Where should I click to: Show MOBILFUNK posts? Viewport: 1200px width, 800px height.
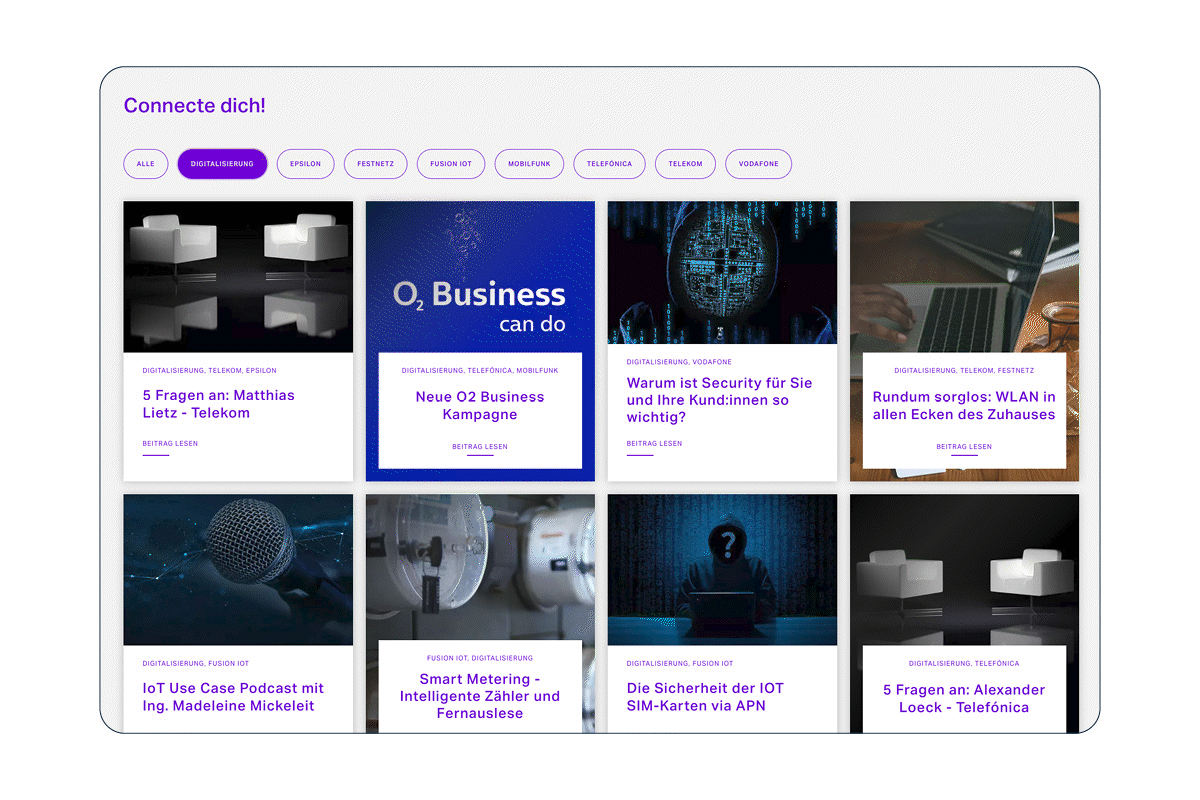tap(530, 164)
